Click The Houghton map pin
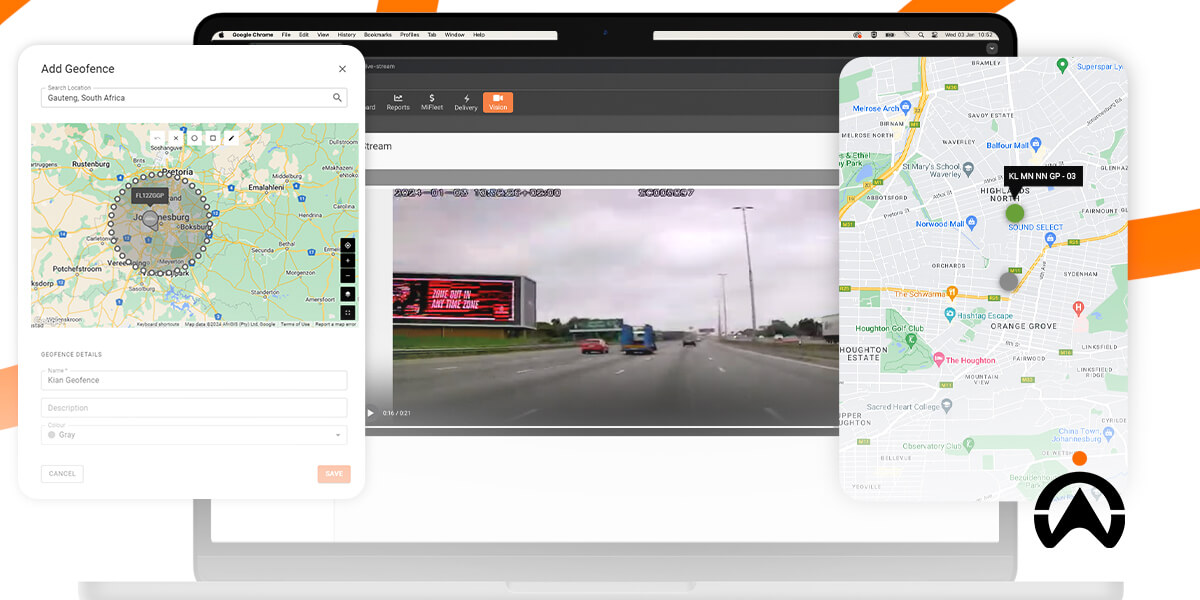The width and height of the screenshot is (1200, 600). [938, 359]
